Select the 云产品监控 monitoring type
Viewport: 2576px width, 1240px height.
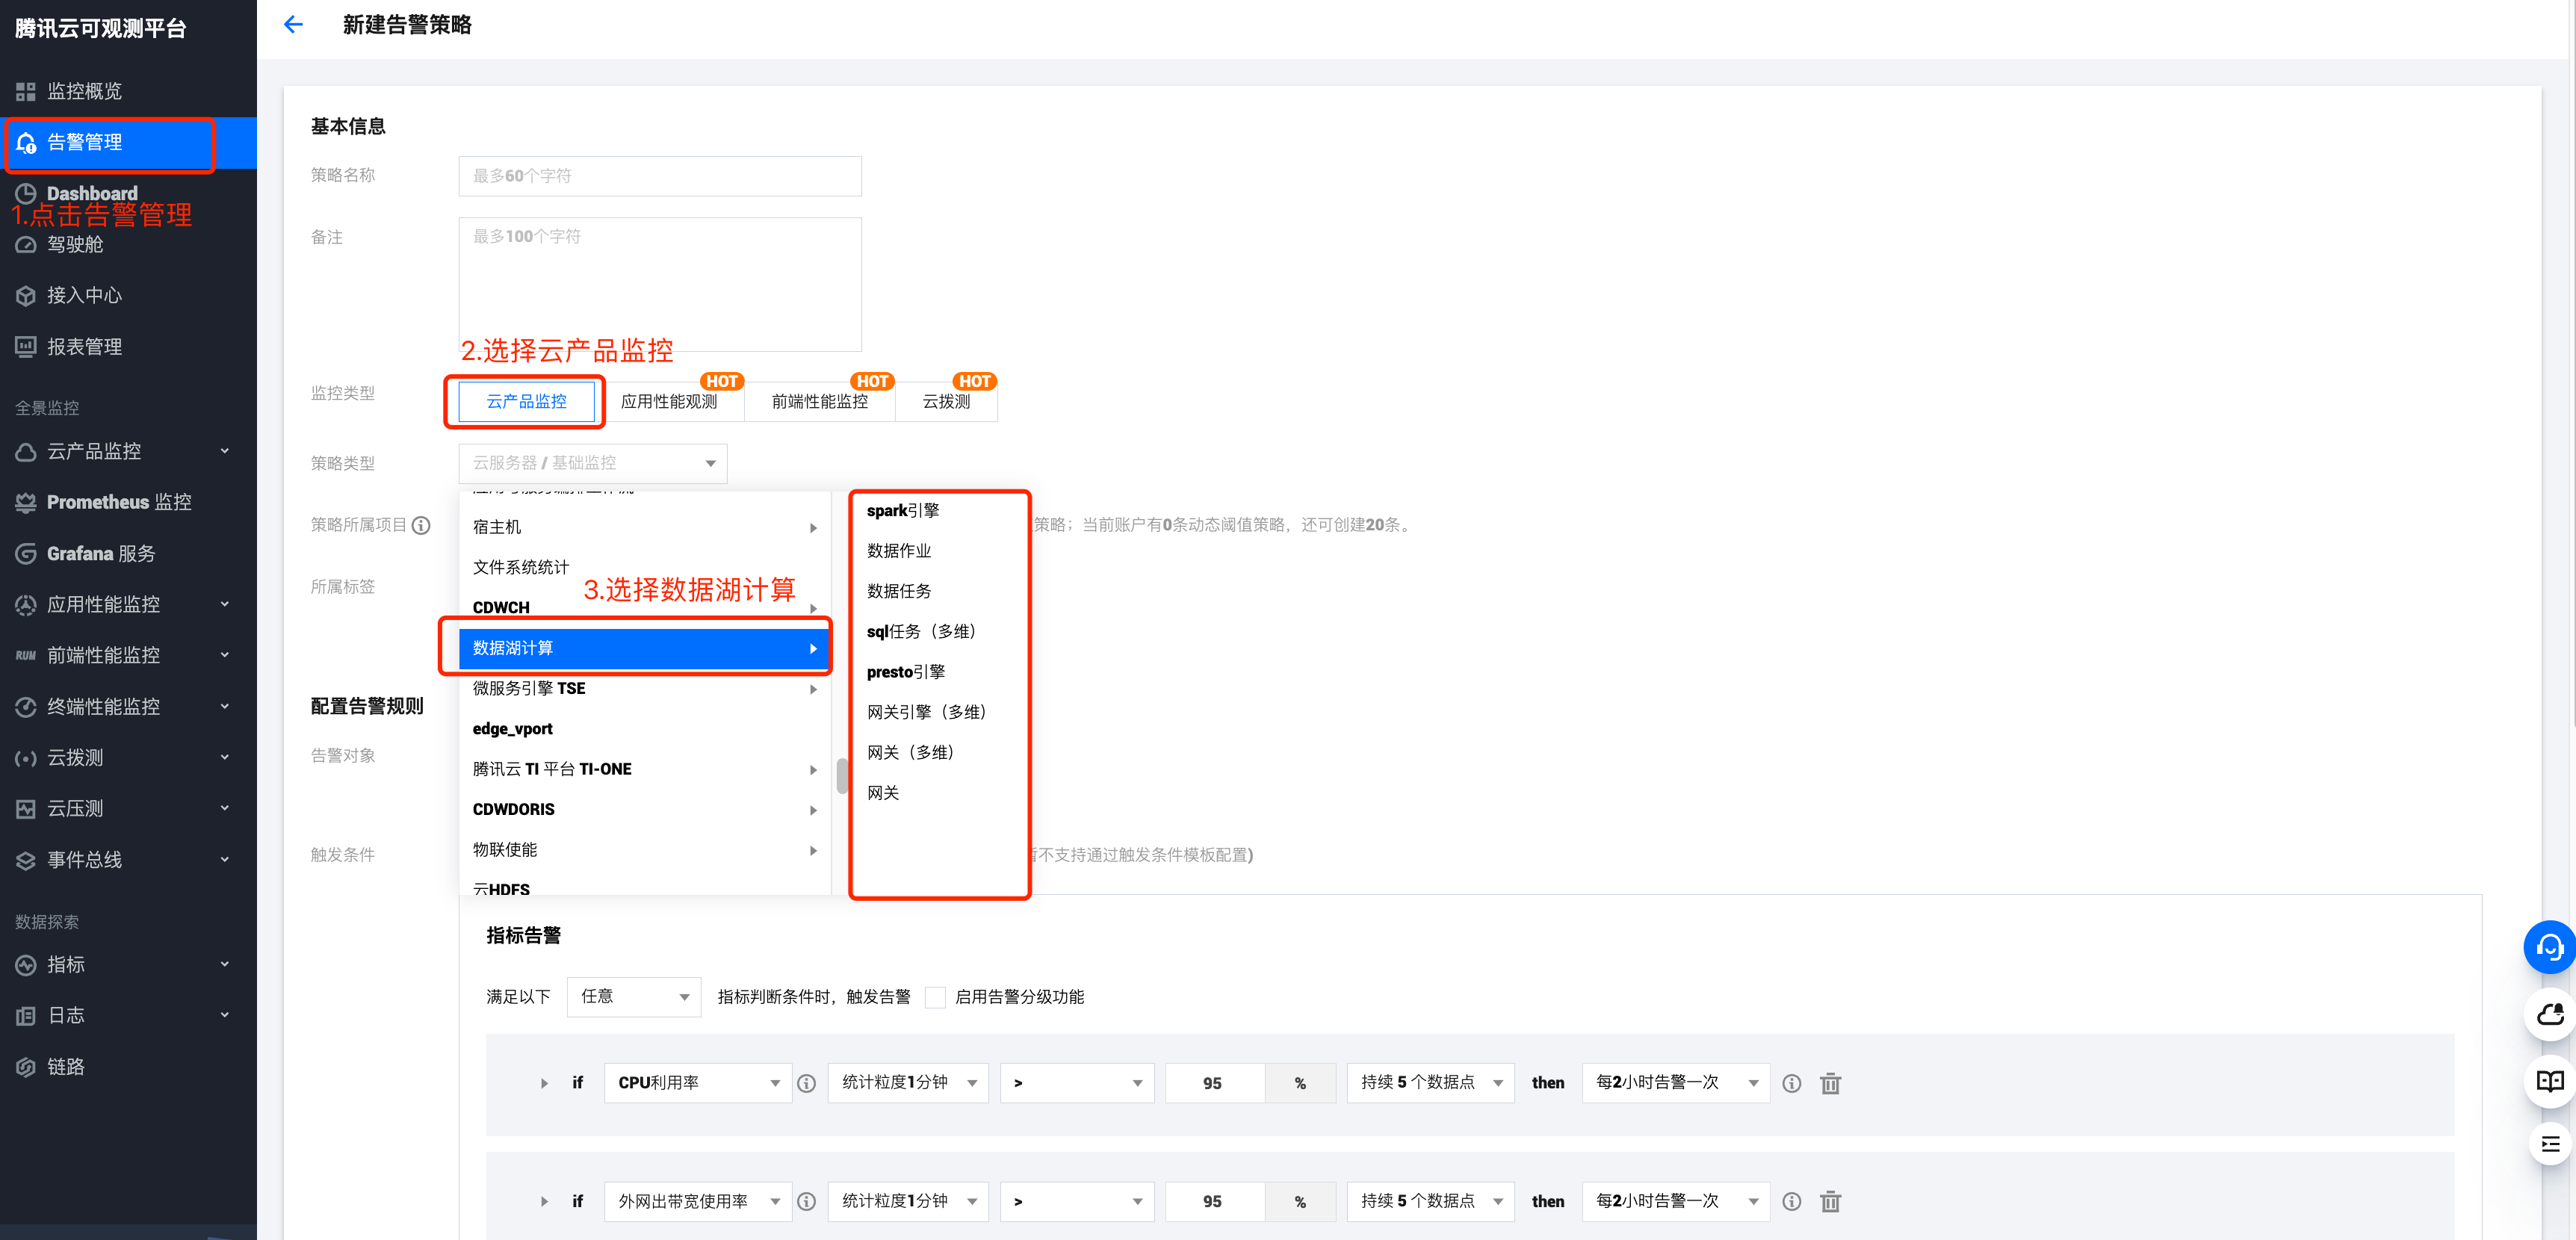tap(526, 401)
